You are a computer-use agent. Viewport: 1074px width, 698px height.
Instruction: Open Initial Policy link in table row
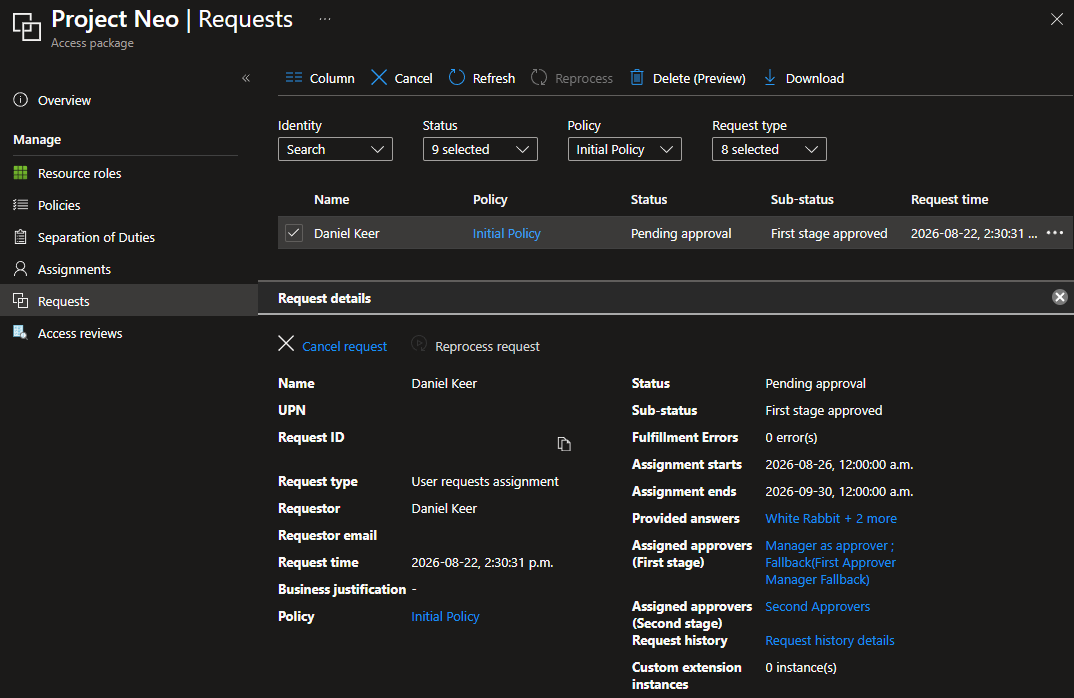pos(506,234)
